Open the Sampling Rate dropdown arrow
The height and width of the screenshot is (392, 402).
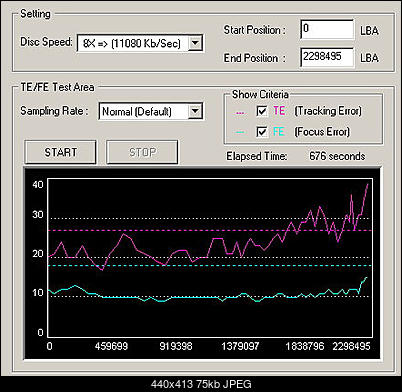195,111
